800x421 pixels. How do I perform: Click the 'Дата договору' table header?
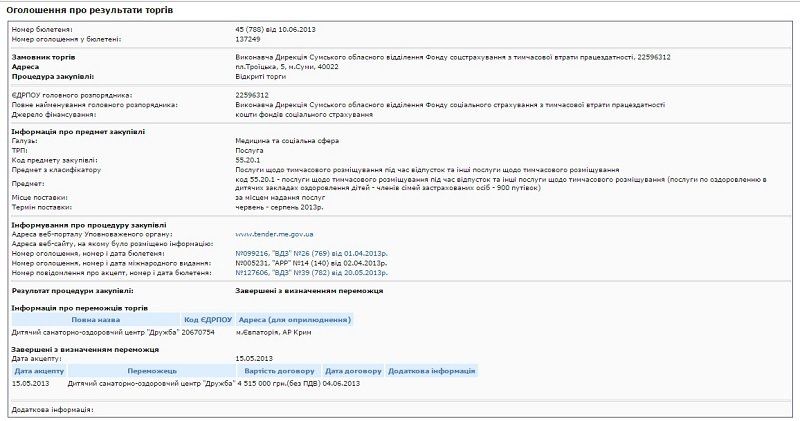(x=353, y=371)
